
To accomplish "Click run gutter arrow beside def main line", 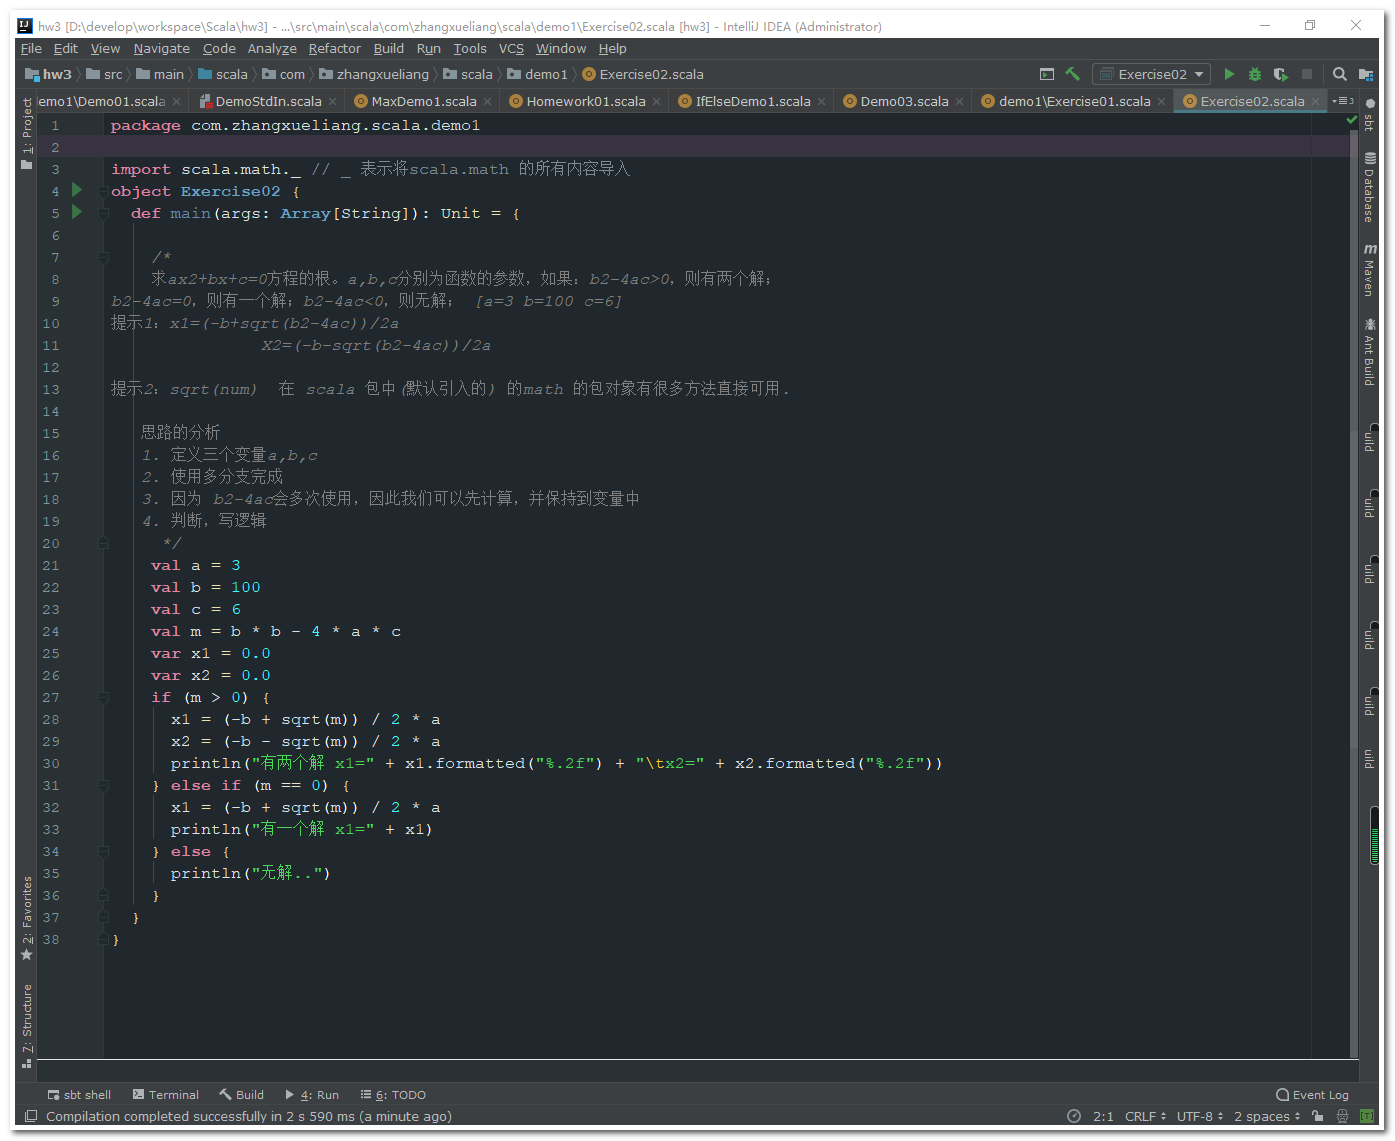I will pos(77,212).
